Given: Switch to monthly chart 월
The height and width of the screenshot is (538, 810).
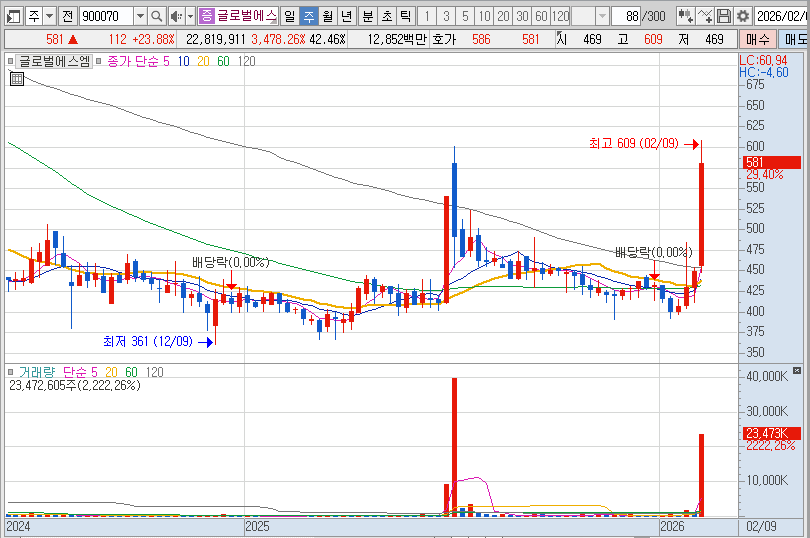Looking at the screenshot, I should (328, 17).
